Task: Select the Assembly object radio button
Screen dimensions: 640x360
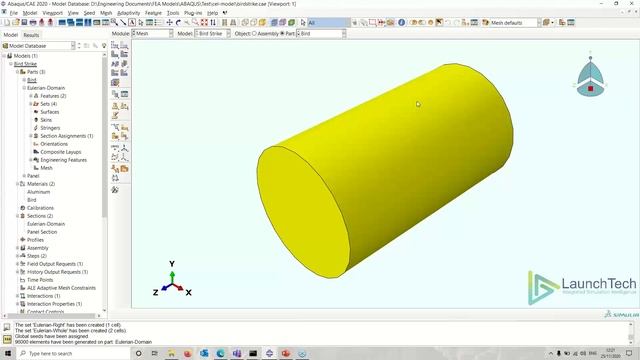Action: [254, 33]
